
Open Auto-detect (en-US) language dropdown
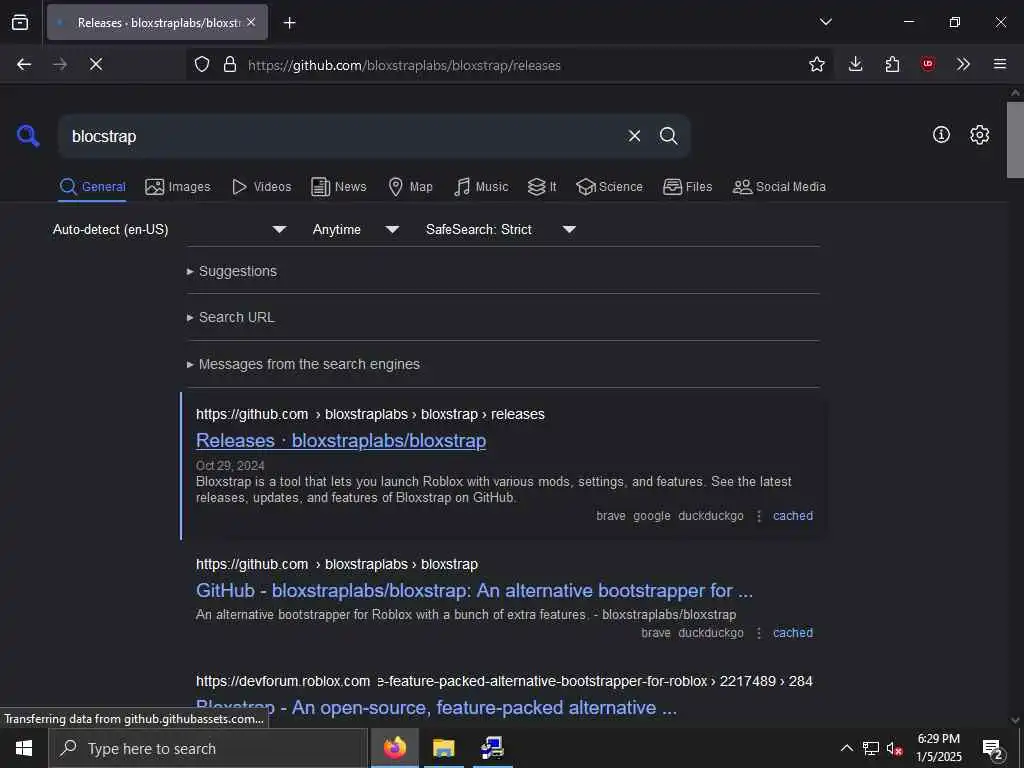point(170,229)
